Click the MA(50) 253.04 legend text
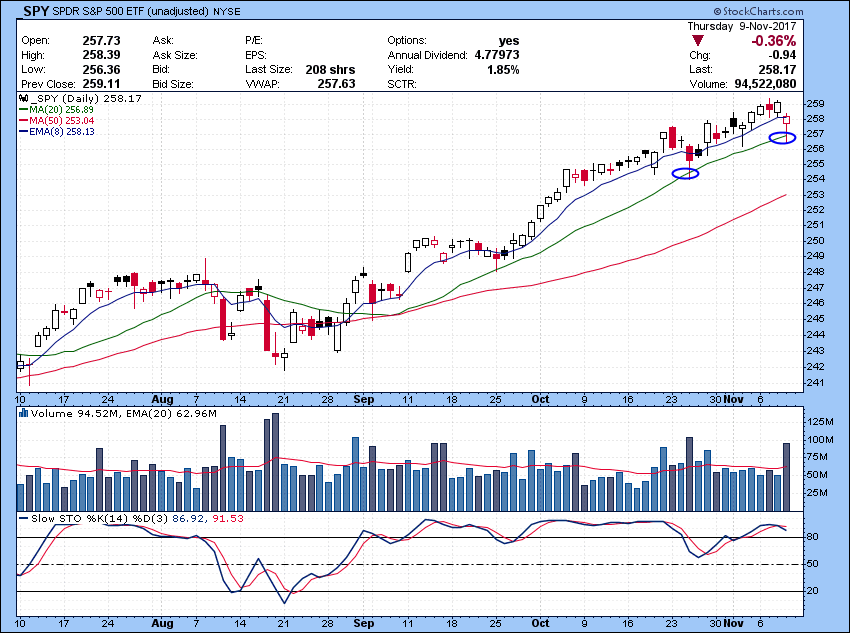 (x=61, y=120)
